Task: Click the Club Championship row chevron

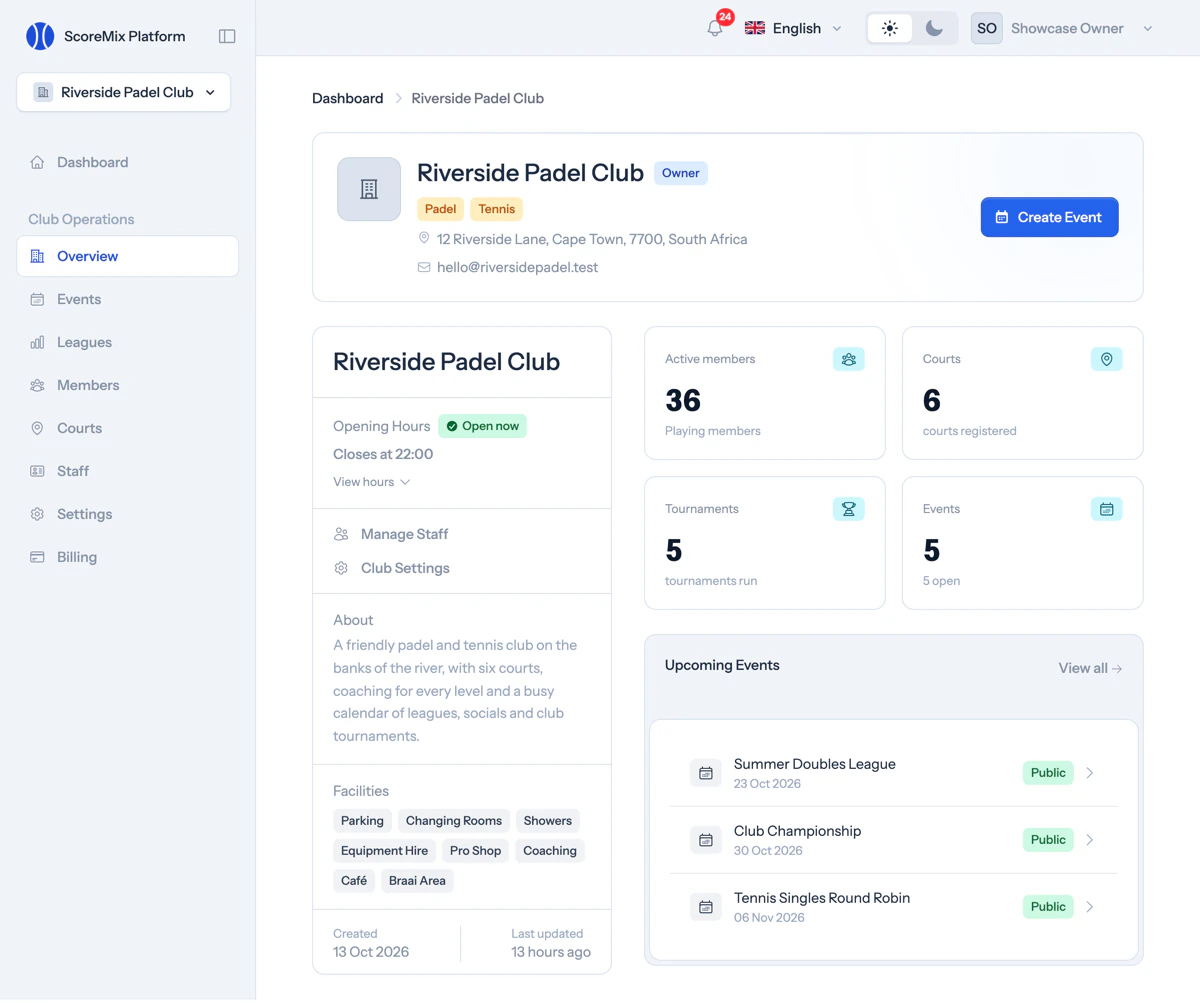Action: 1090,840
